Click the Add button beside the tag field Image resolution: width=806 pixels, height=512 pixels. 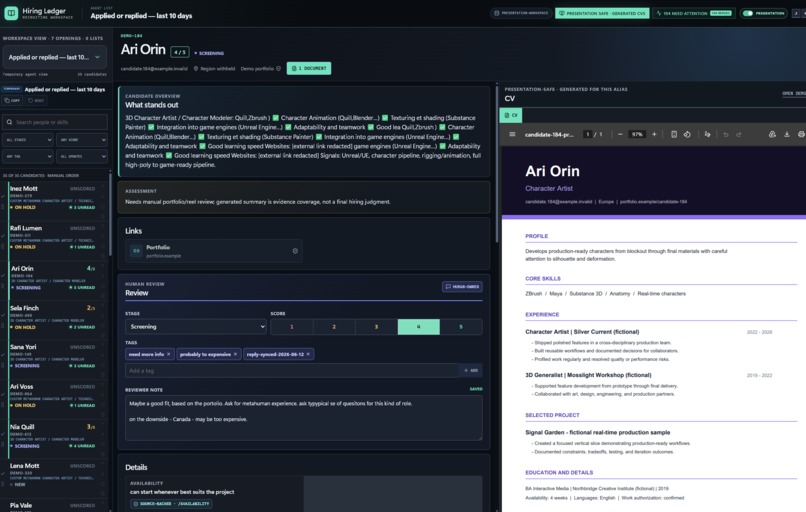(470, 370)
